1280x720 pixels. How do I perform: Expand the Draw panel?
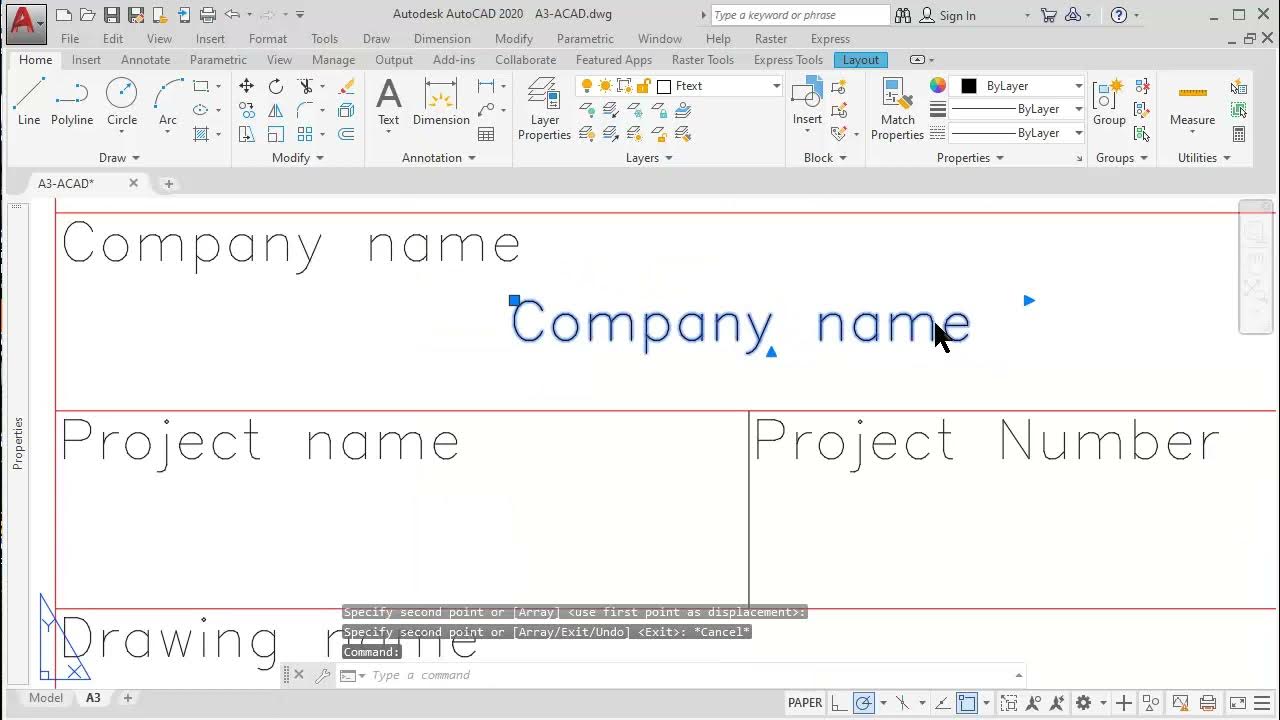120,158
